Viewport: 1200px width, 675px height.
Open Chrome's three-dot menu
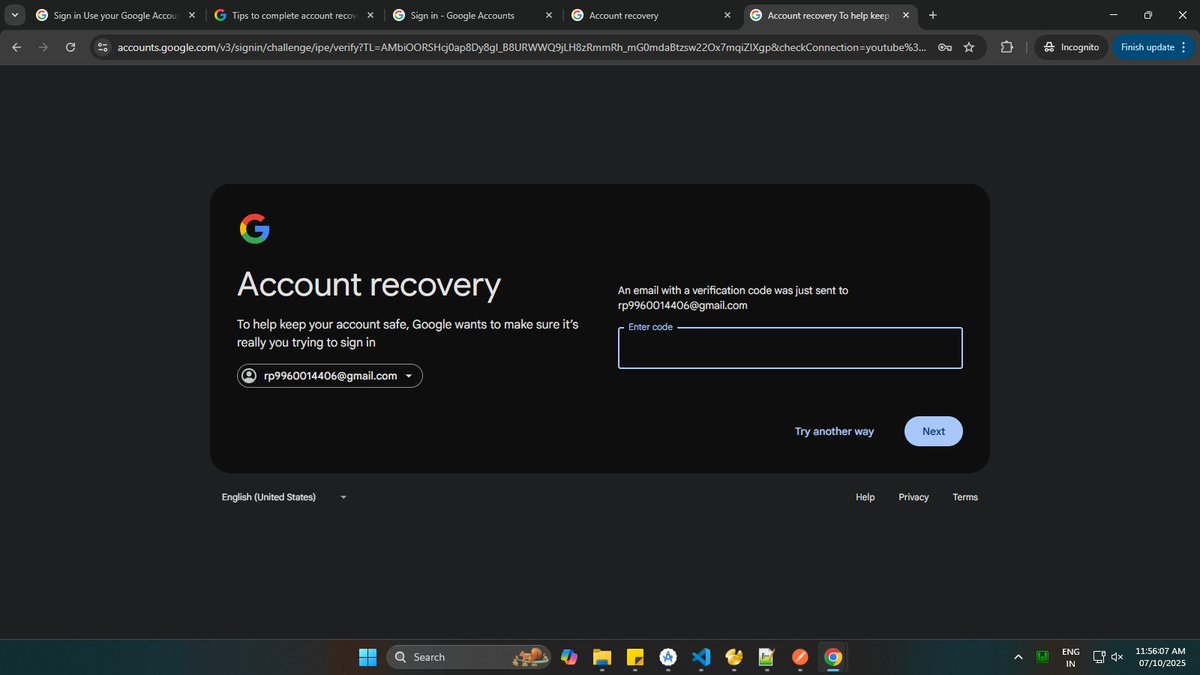1183,47
